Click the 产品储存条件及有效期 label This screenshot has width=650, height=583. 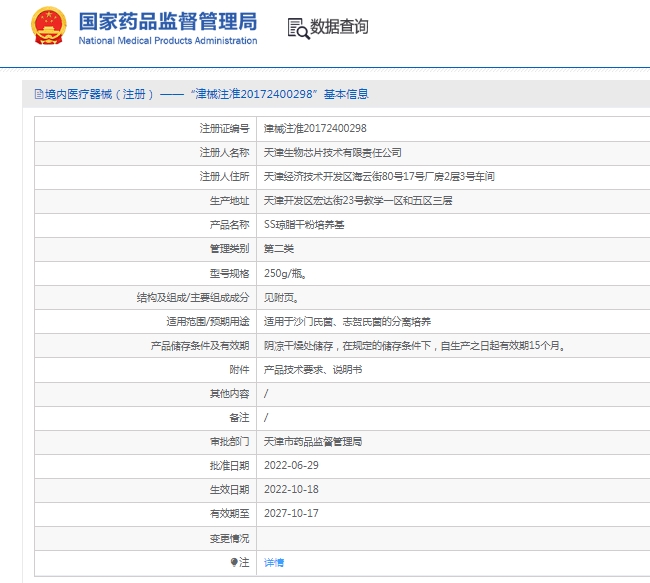[x=200, y=345]
